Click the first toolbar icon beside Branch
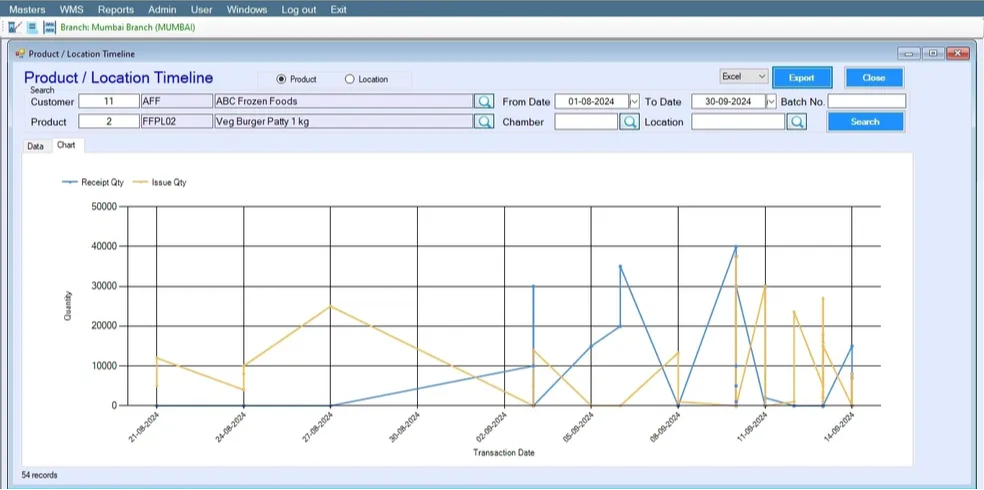 click(15, 27)
